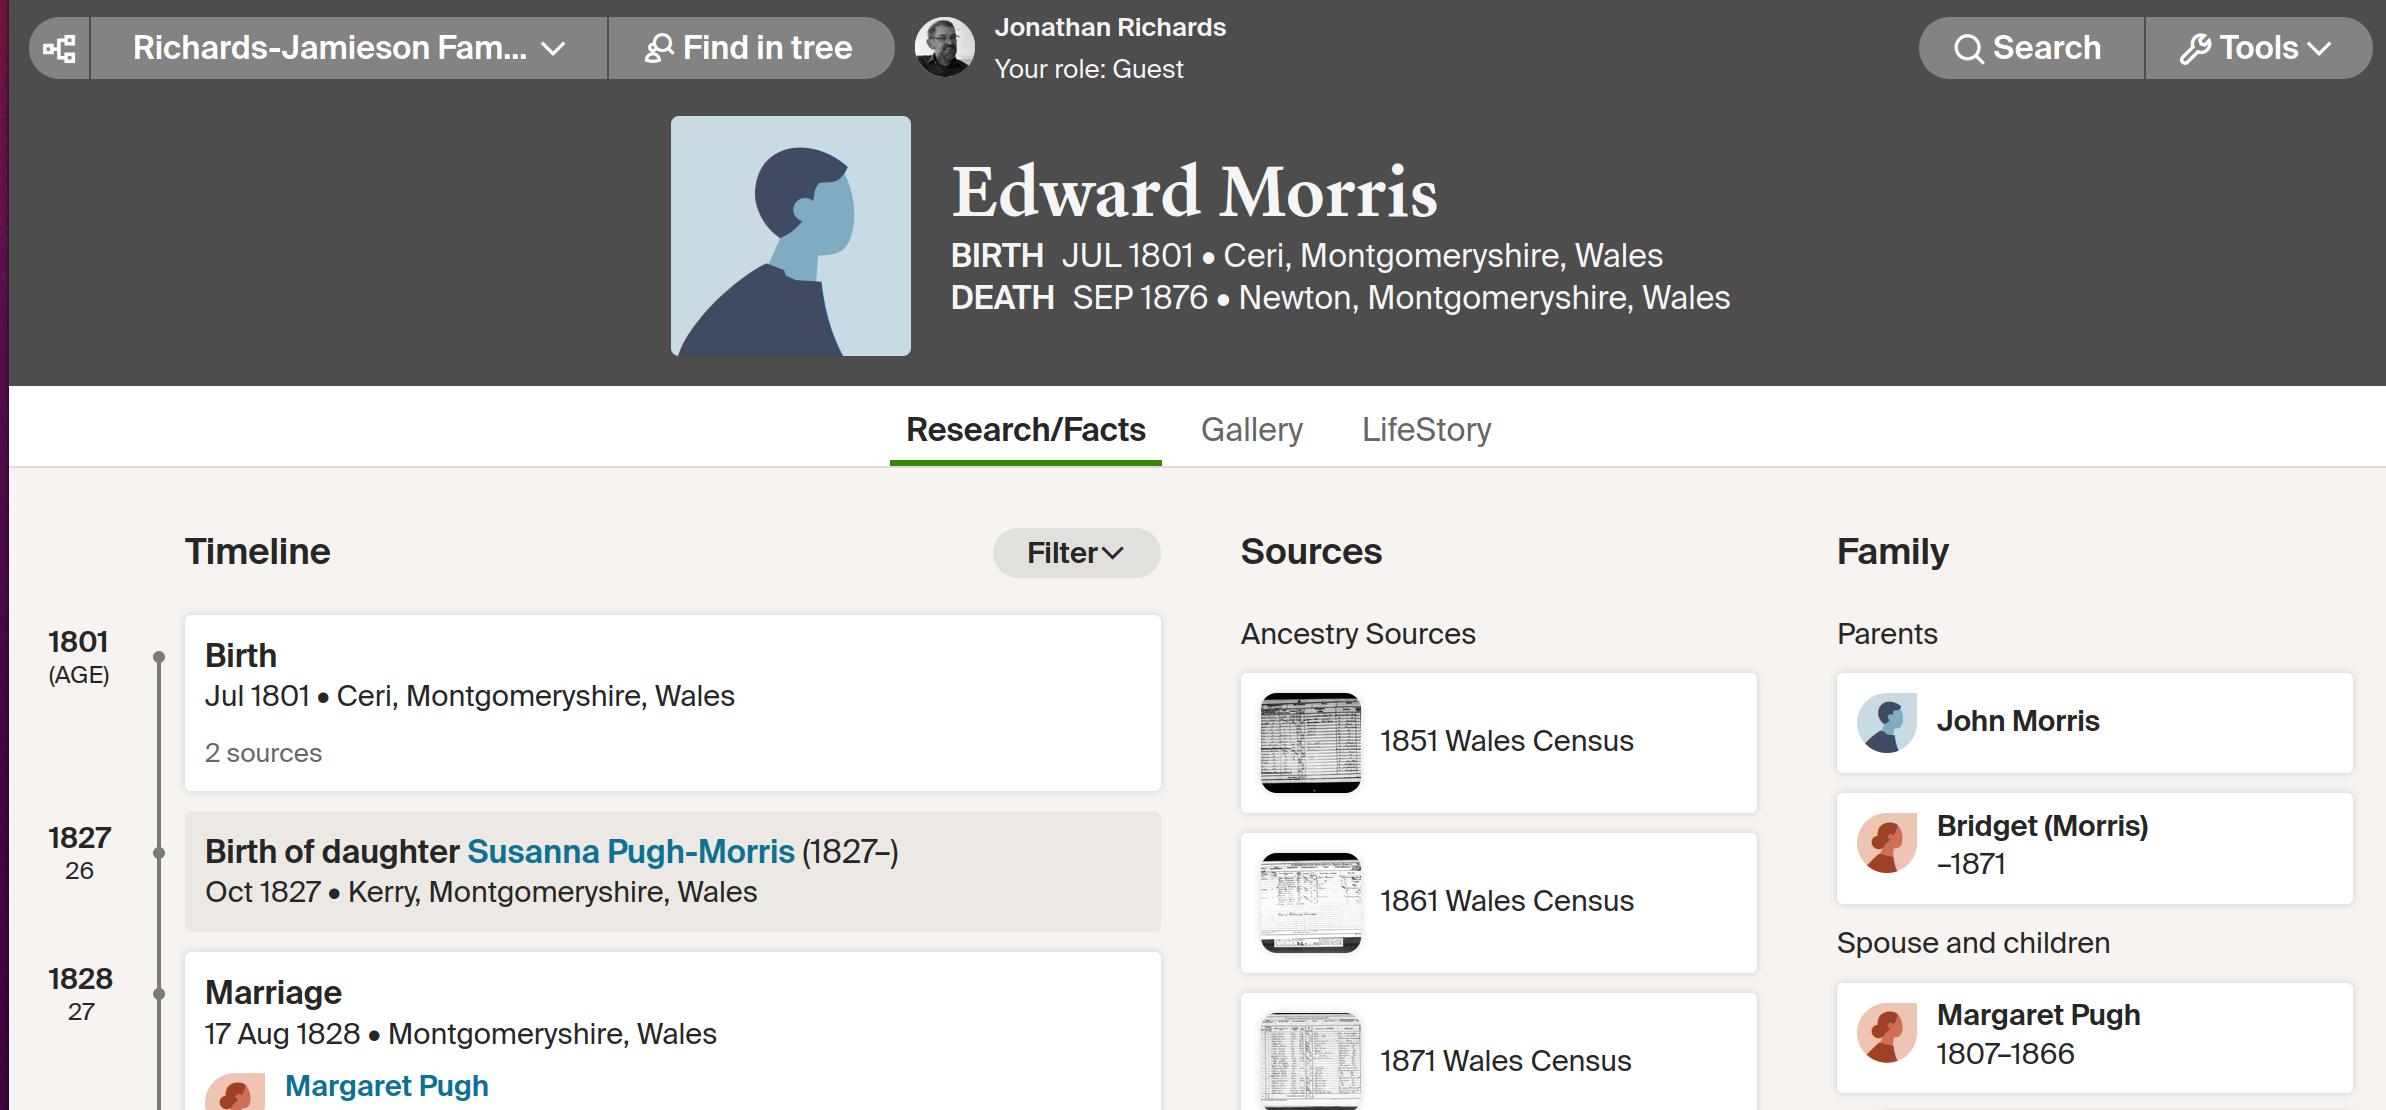This screenshot has height=1110, width=2386.
Task: Click Margaret Pugh avatar in Marriage card
Action: point(235,1092)
